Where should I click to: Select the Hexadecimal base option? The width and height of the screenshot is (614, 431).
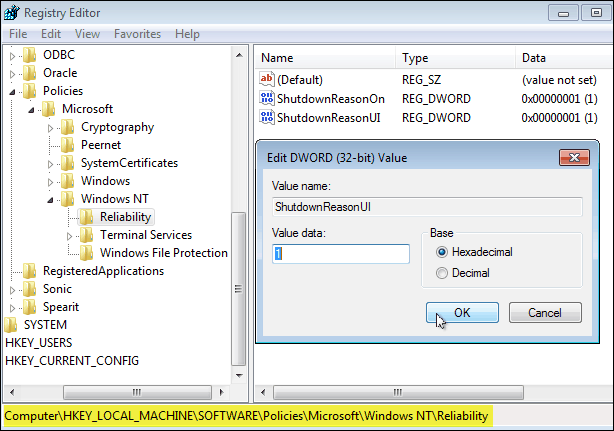(442, 252)
